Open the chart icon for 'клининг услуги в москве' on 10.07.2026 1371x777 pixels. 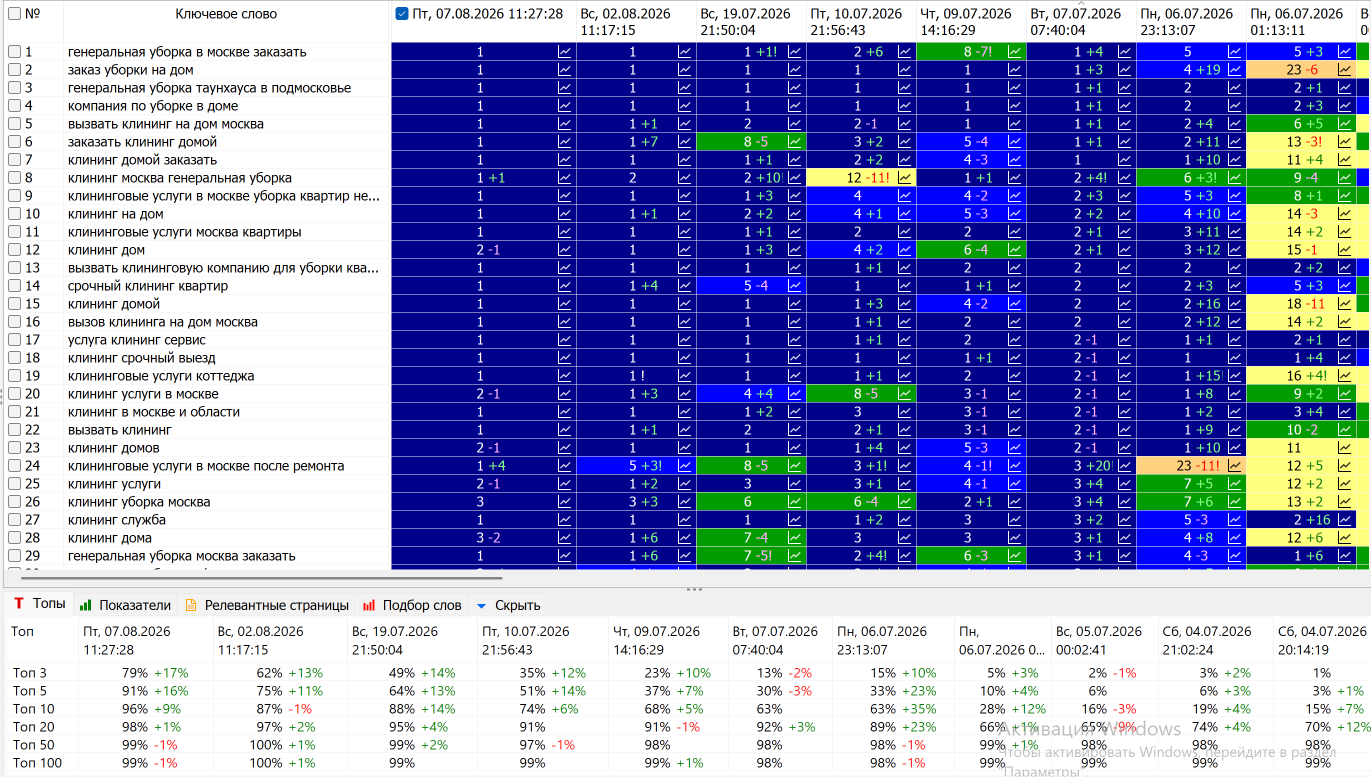point(905,394)
